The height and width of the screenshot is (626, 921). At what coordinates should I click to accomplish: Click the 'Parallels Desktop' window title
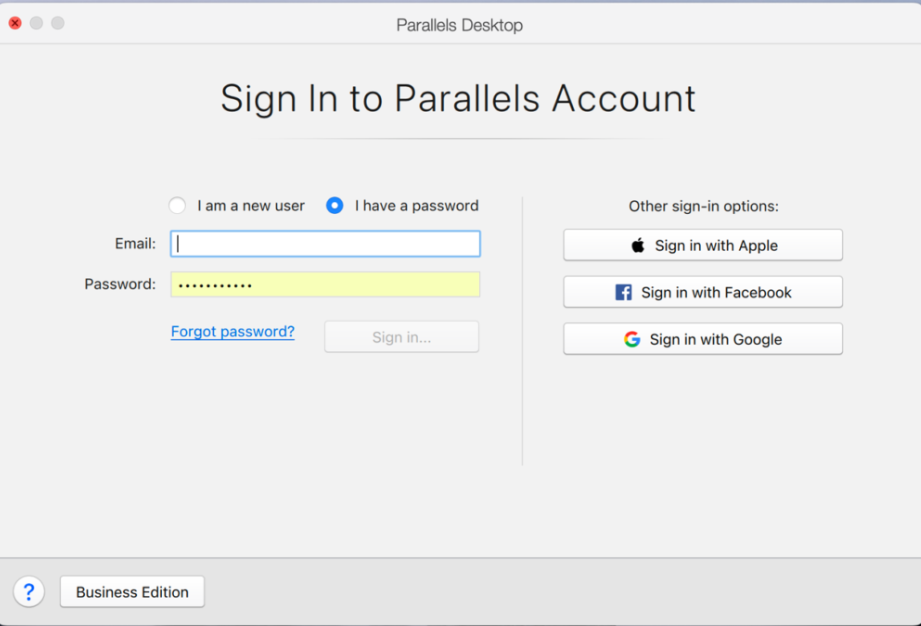tap(459, 25)
